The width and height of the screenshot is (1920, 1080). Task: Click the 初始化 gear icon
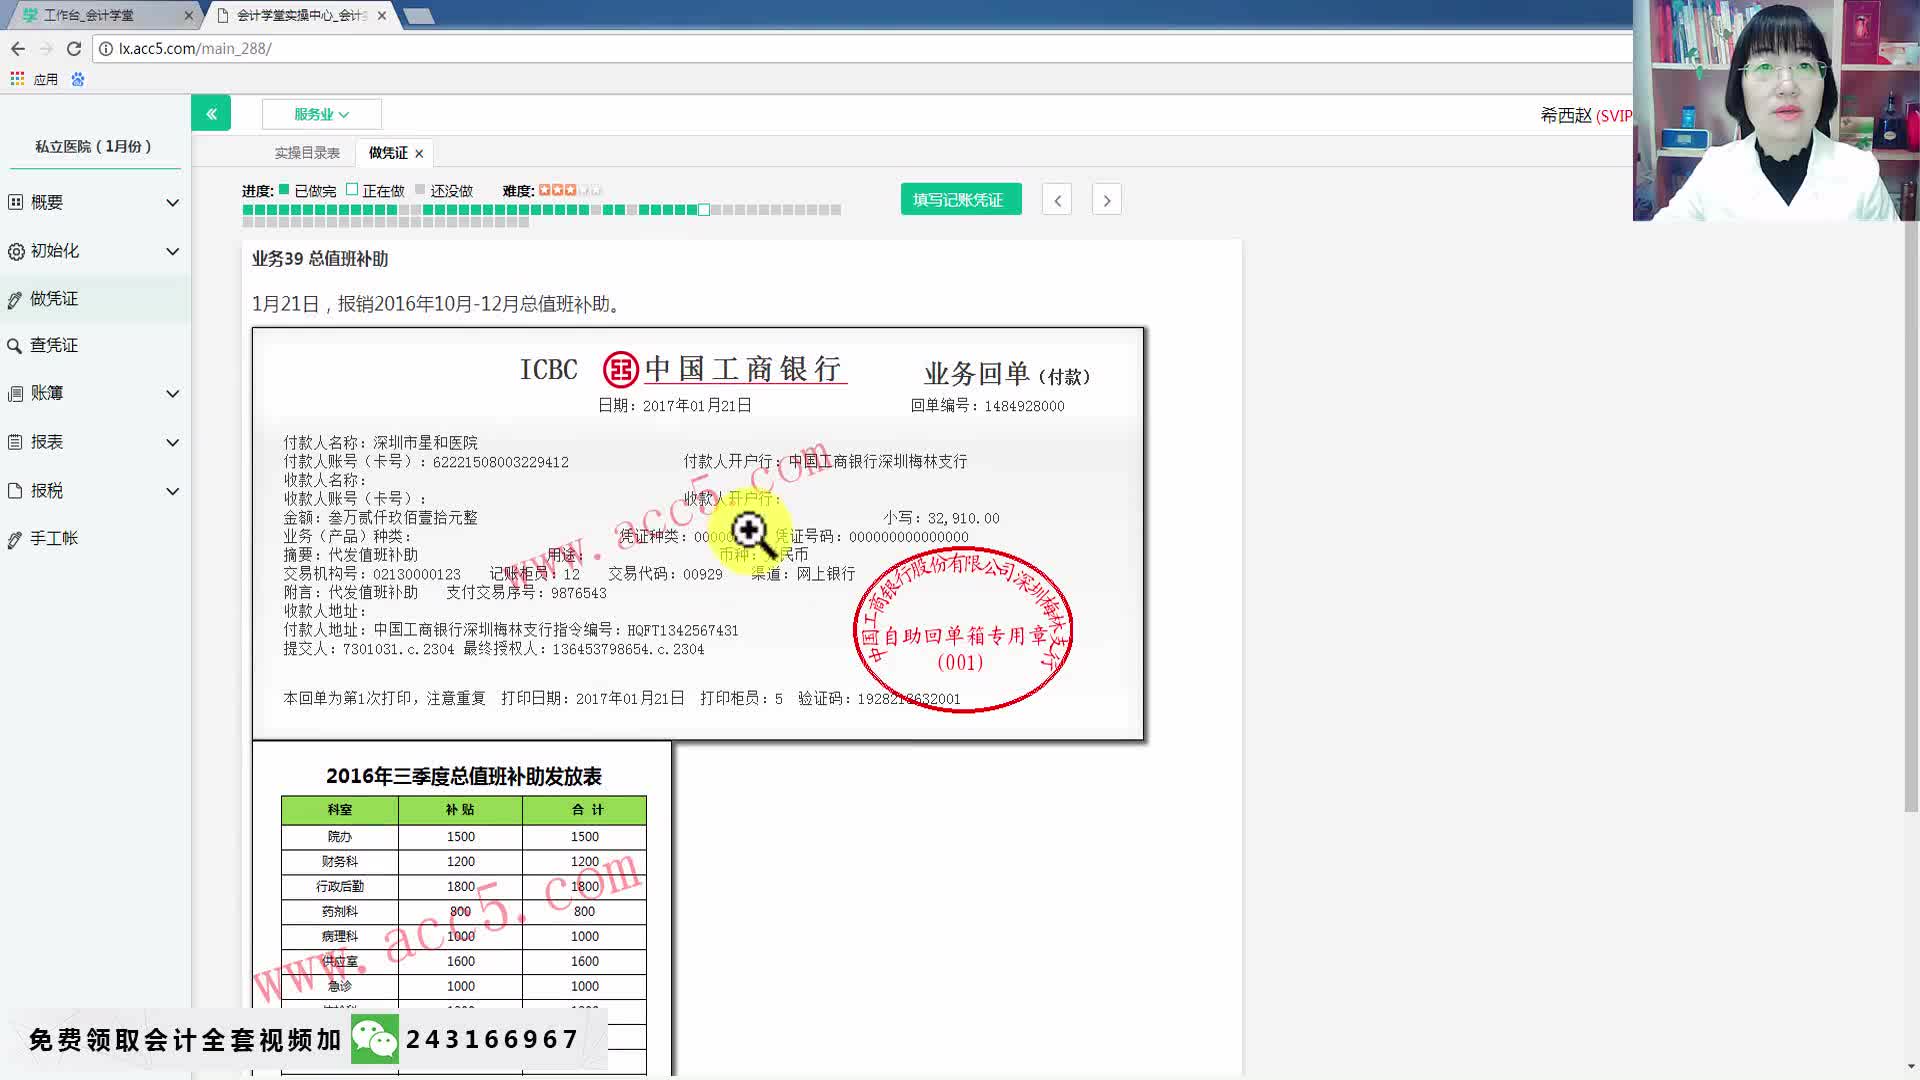[16, 251]
